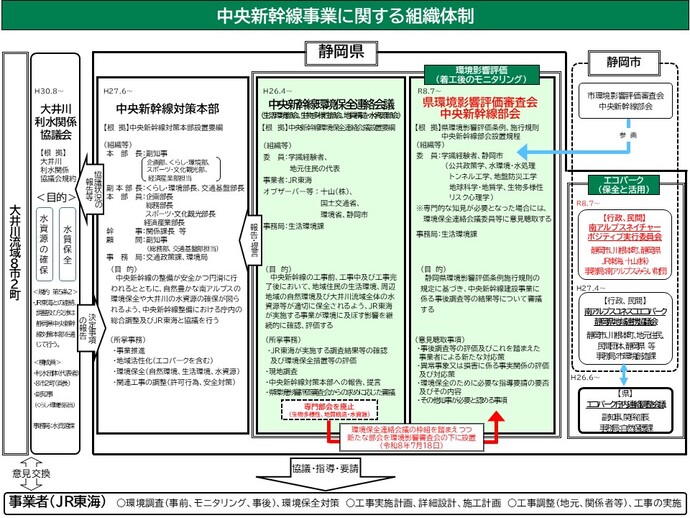Select the '水資源の確保' box
The height and width of the screenshot is (518, 690).
(44, 244)
